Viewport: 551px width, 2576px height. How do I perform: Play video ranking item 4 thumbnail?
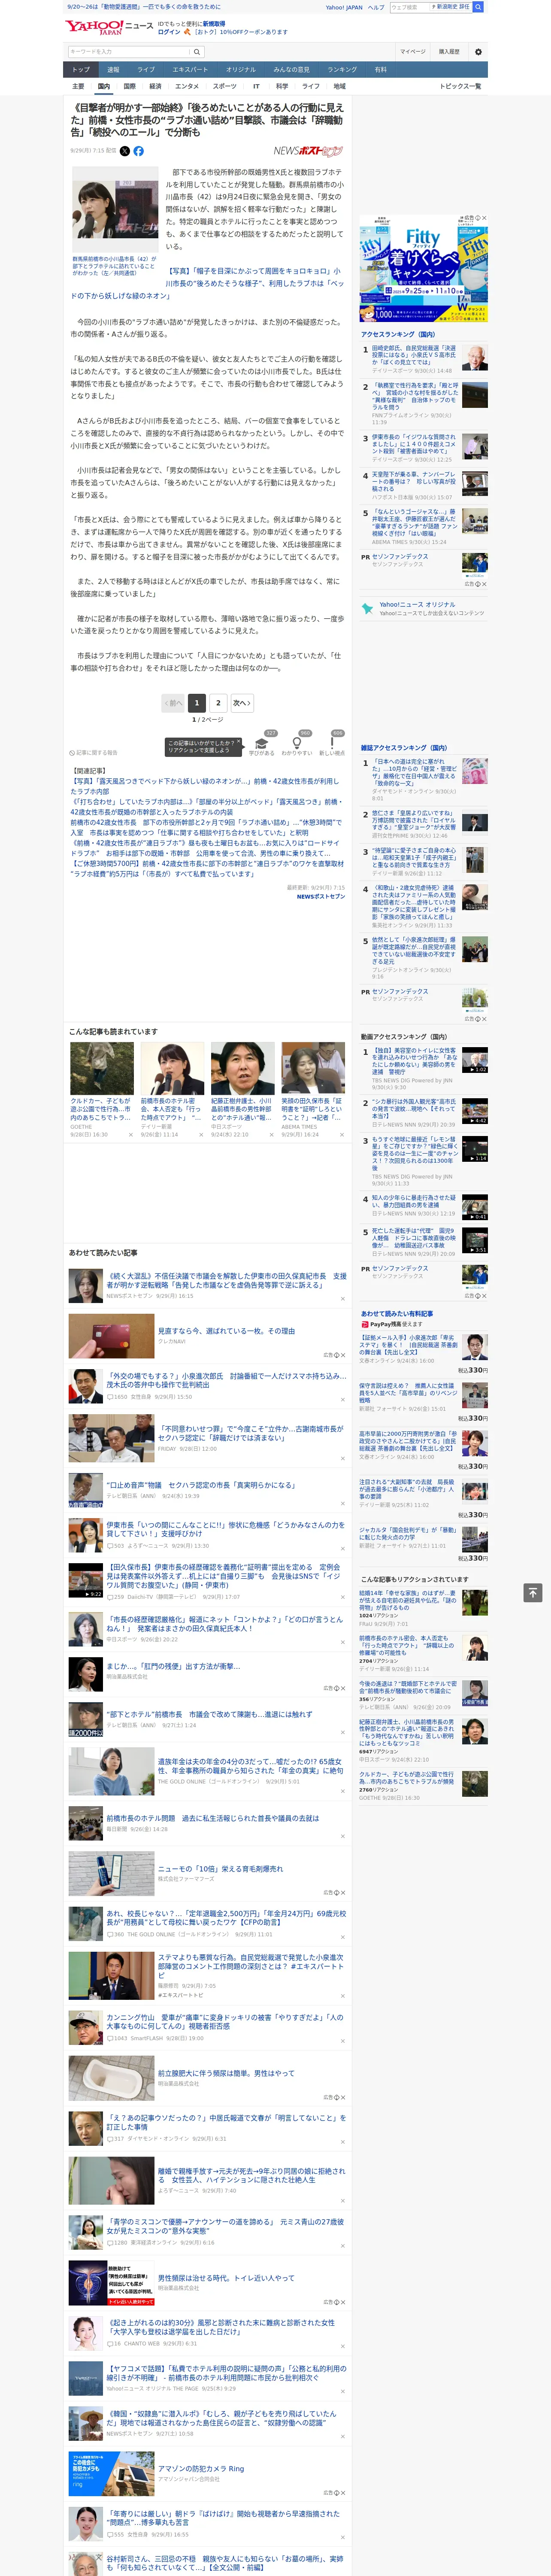pyautogui.click(x=474, y=1207)
